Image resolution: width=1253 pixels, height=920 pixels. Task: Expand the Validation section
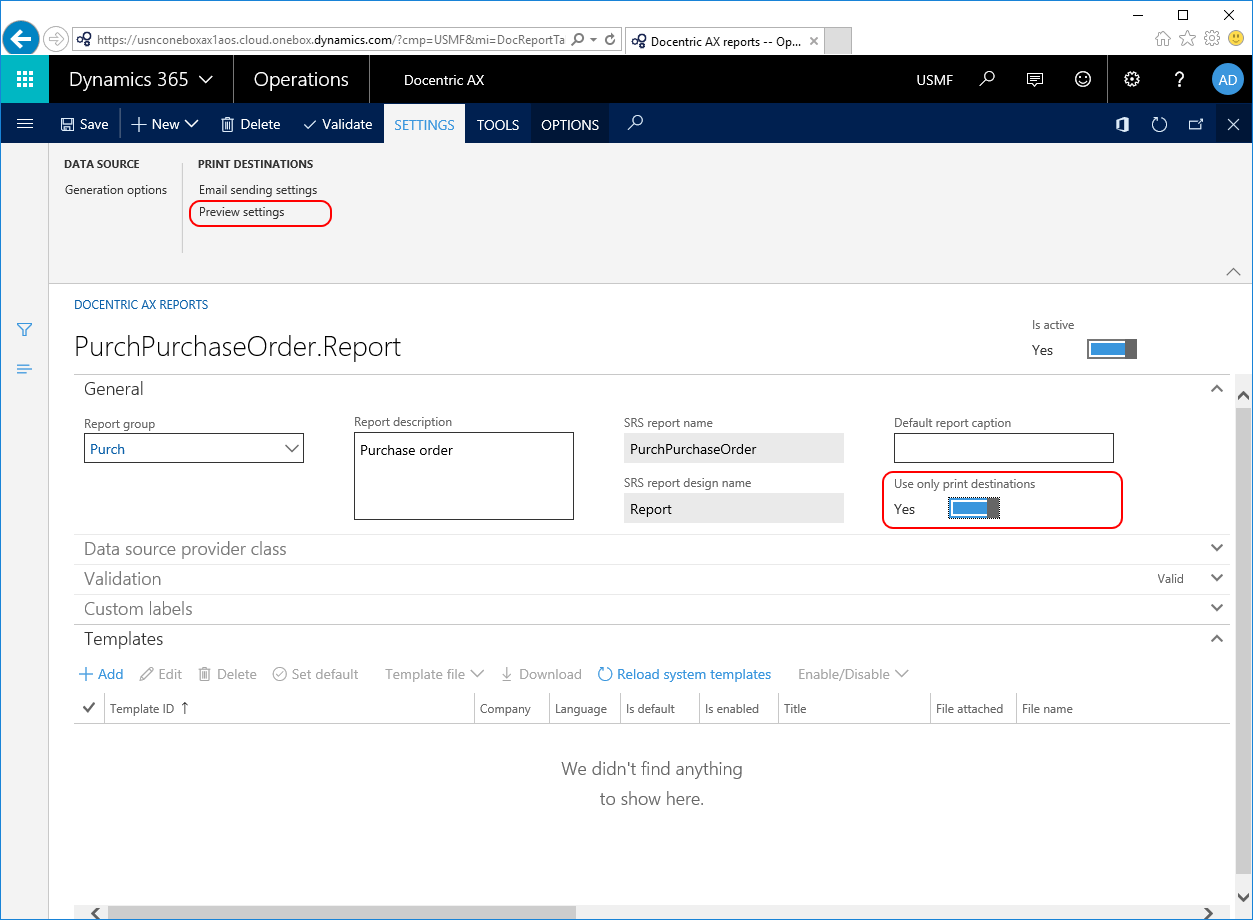pos(1217,578)
